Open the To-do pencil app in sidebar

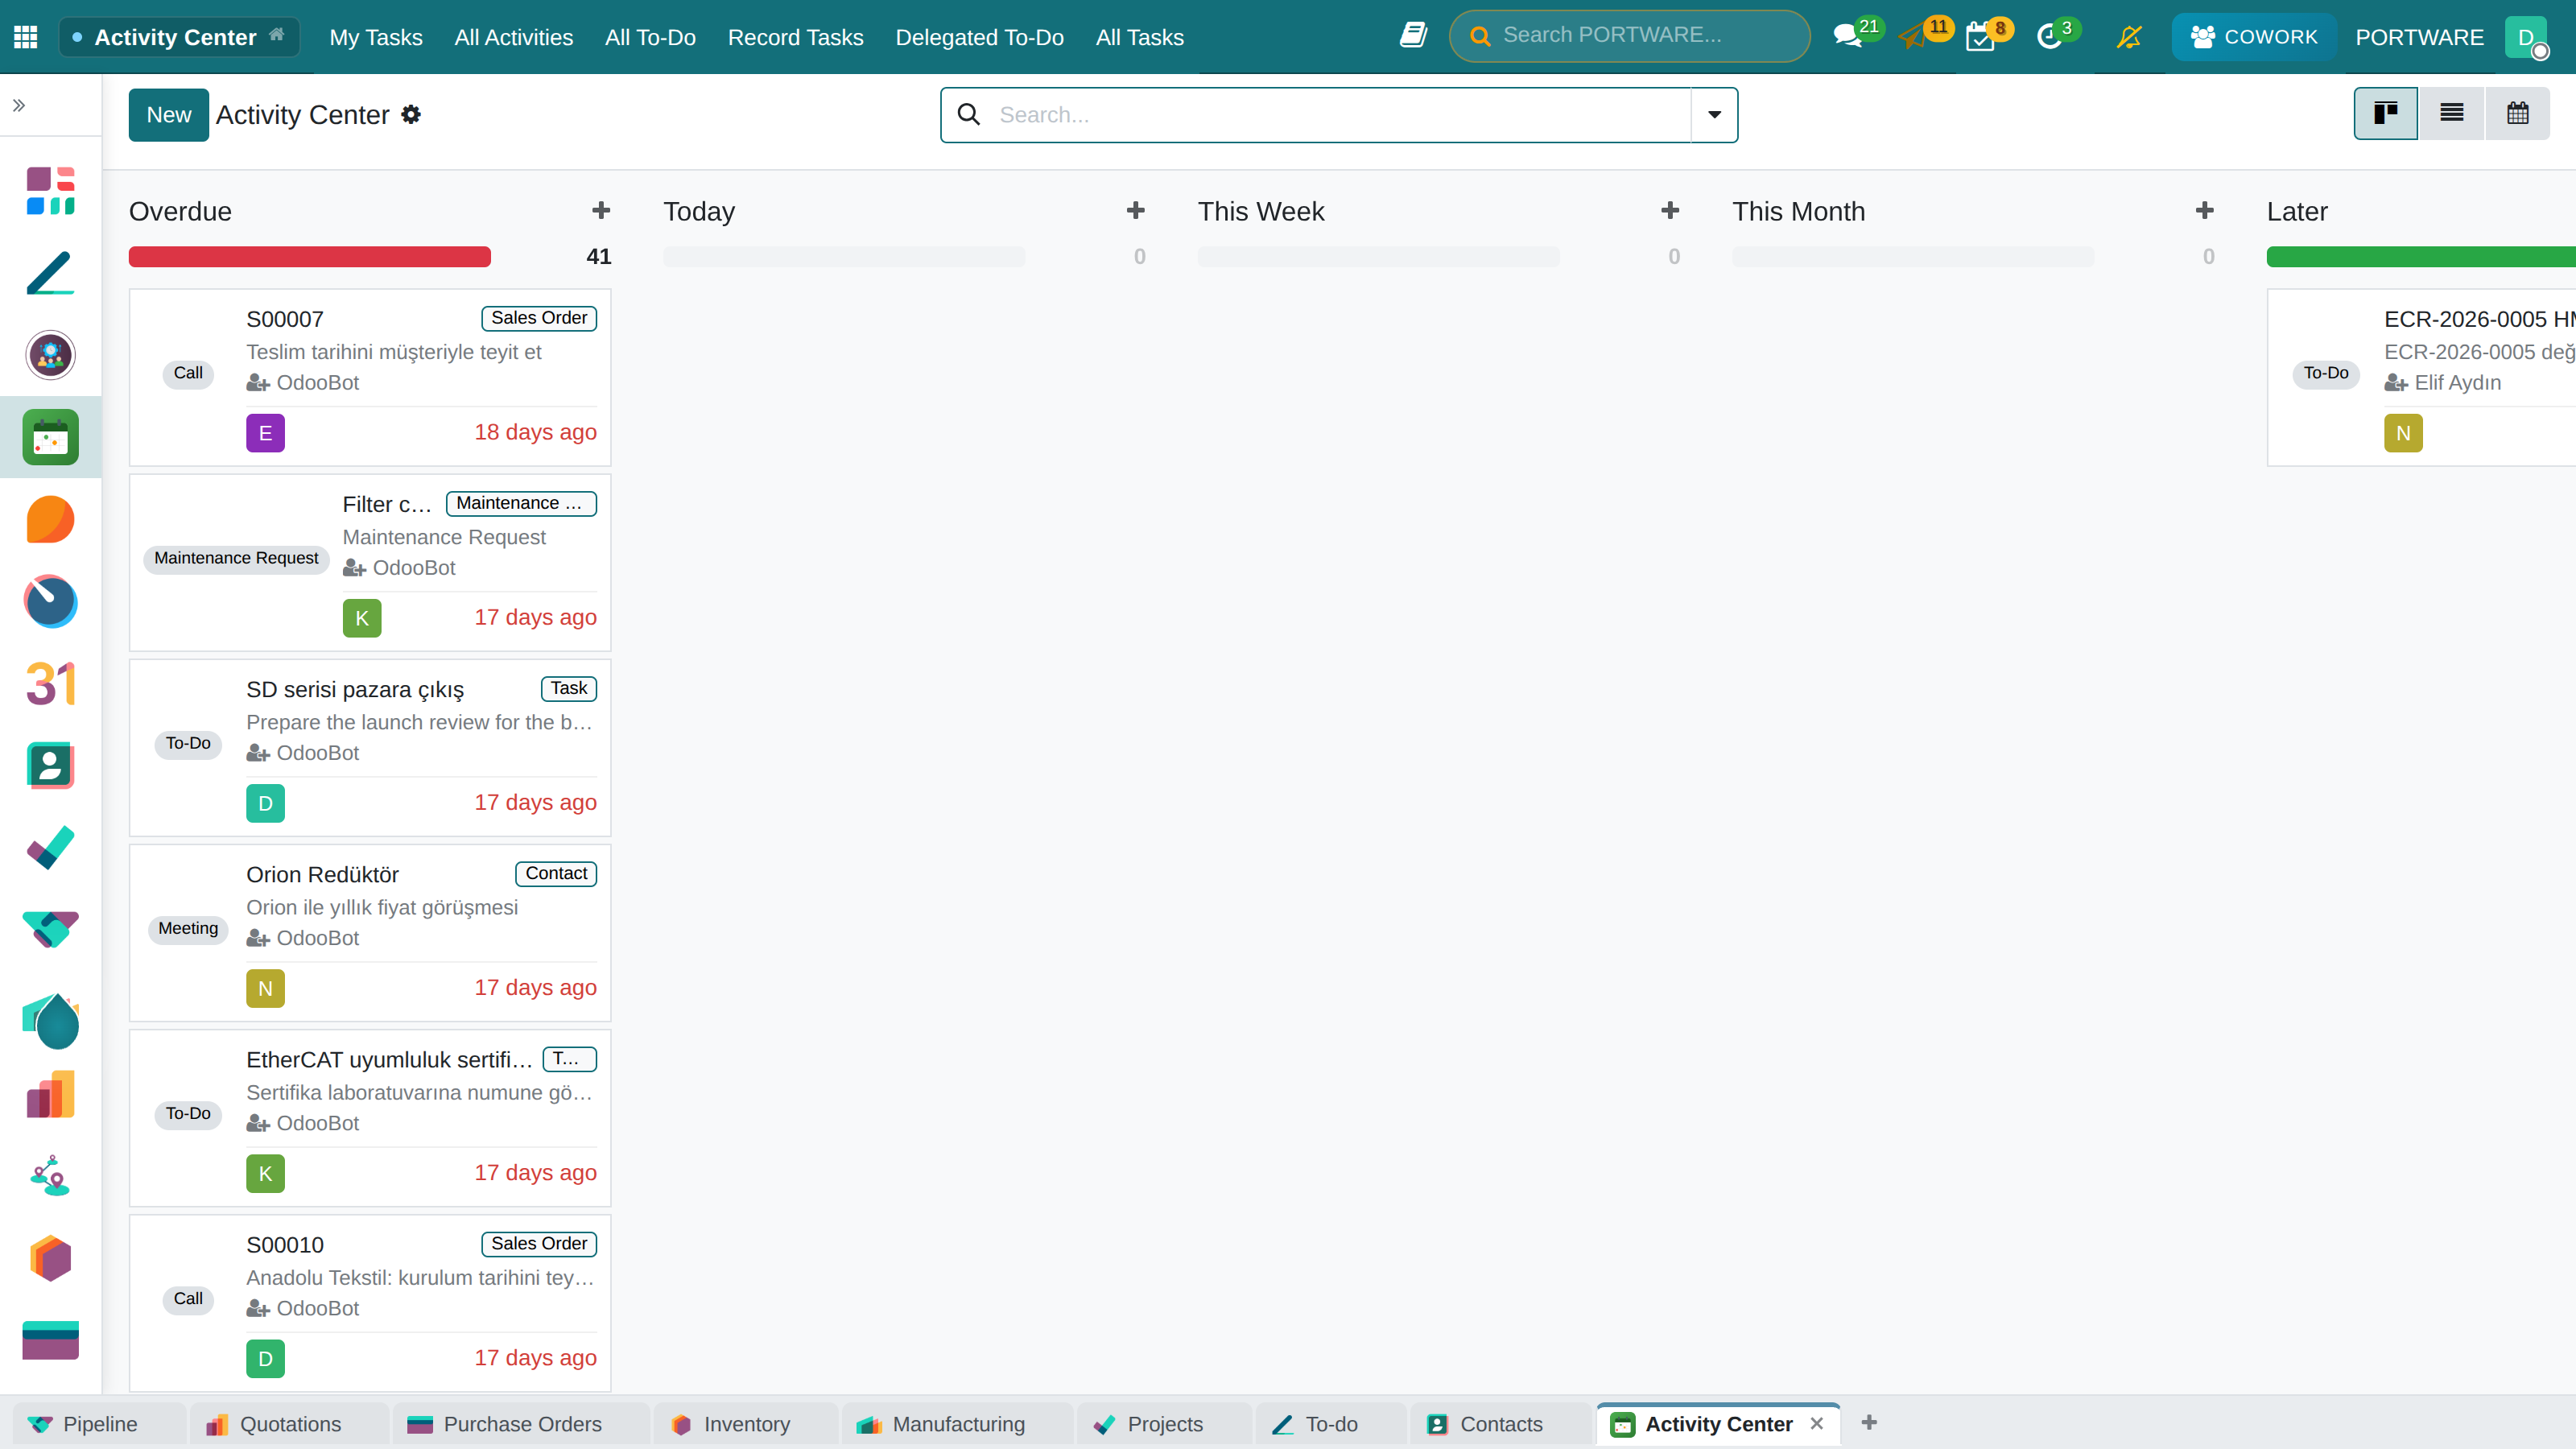[51, 273]
